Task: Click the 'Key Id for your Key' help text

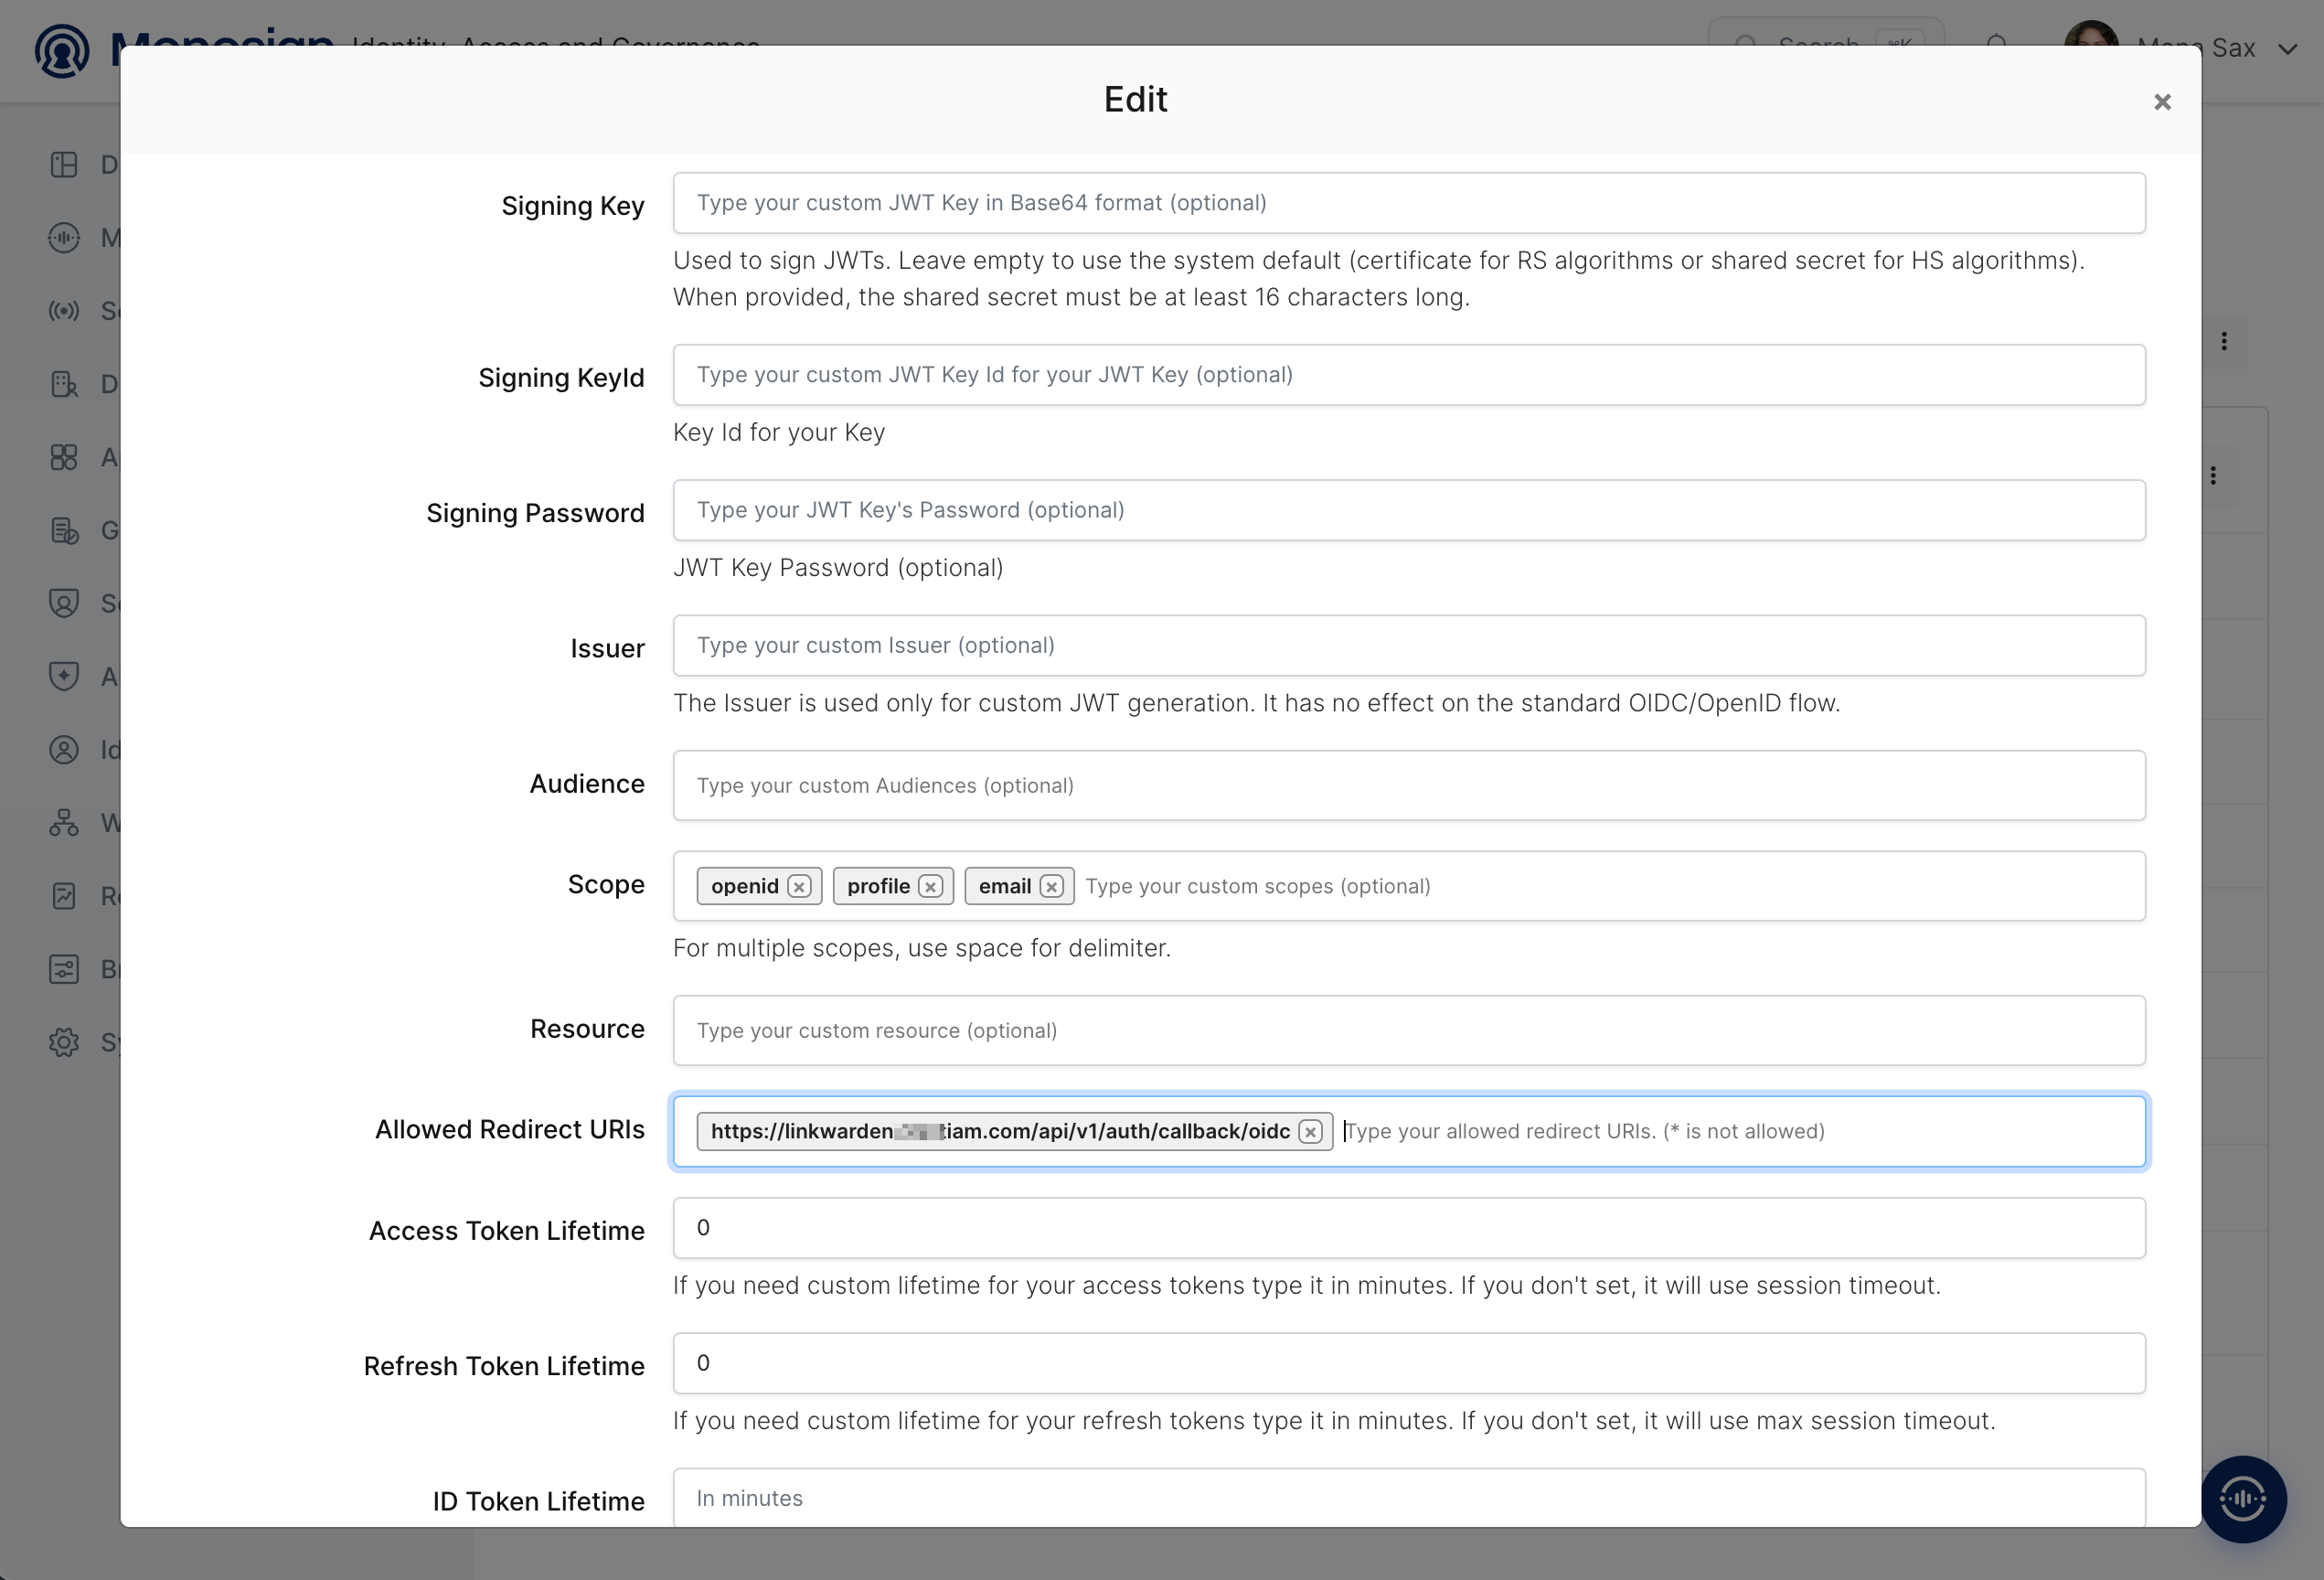Action: tap(779, 432)
